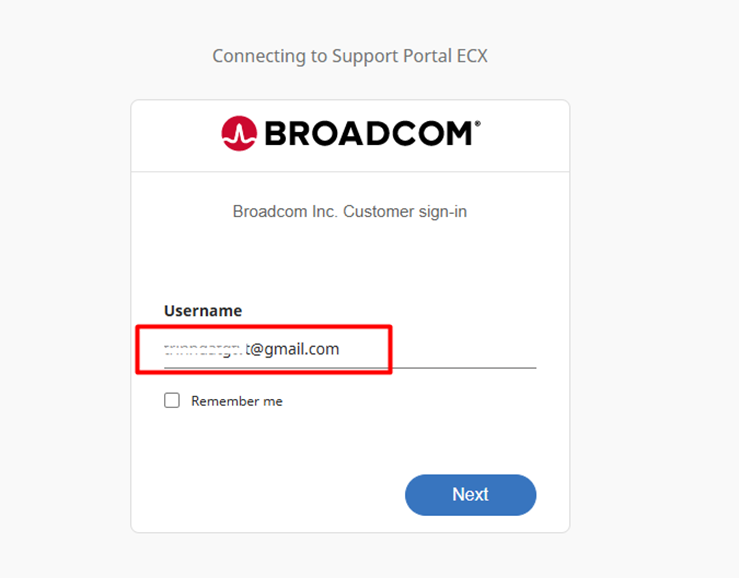This screenshot has width=739, height=578.
Task: Click the red highlight box around the username
Action: click(390, 349)
